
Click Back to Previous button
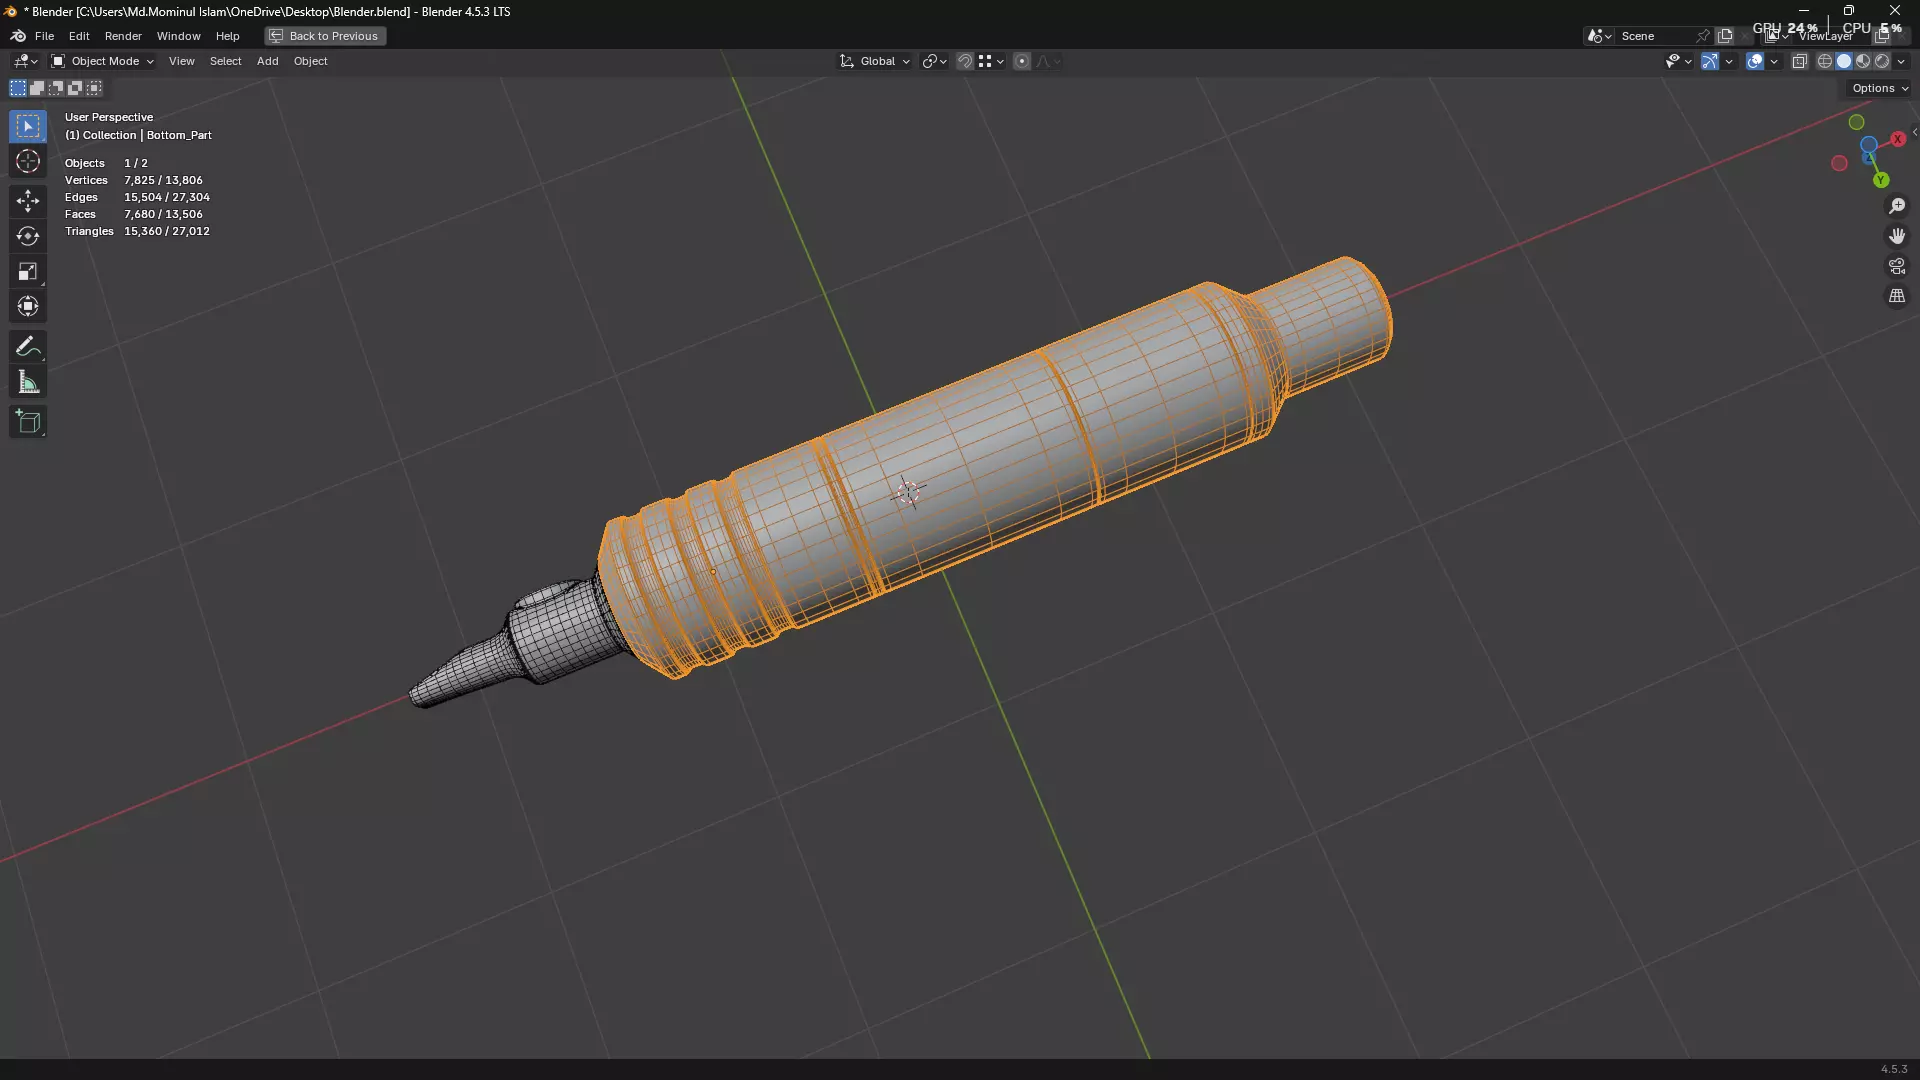coord(325,36)
